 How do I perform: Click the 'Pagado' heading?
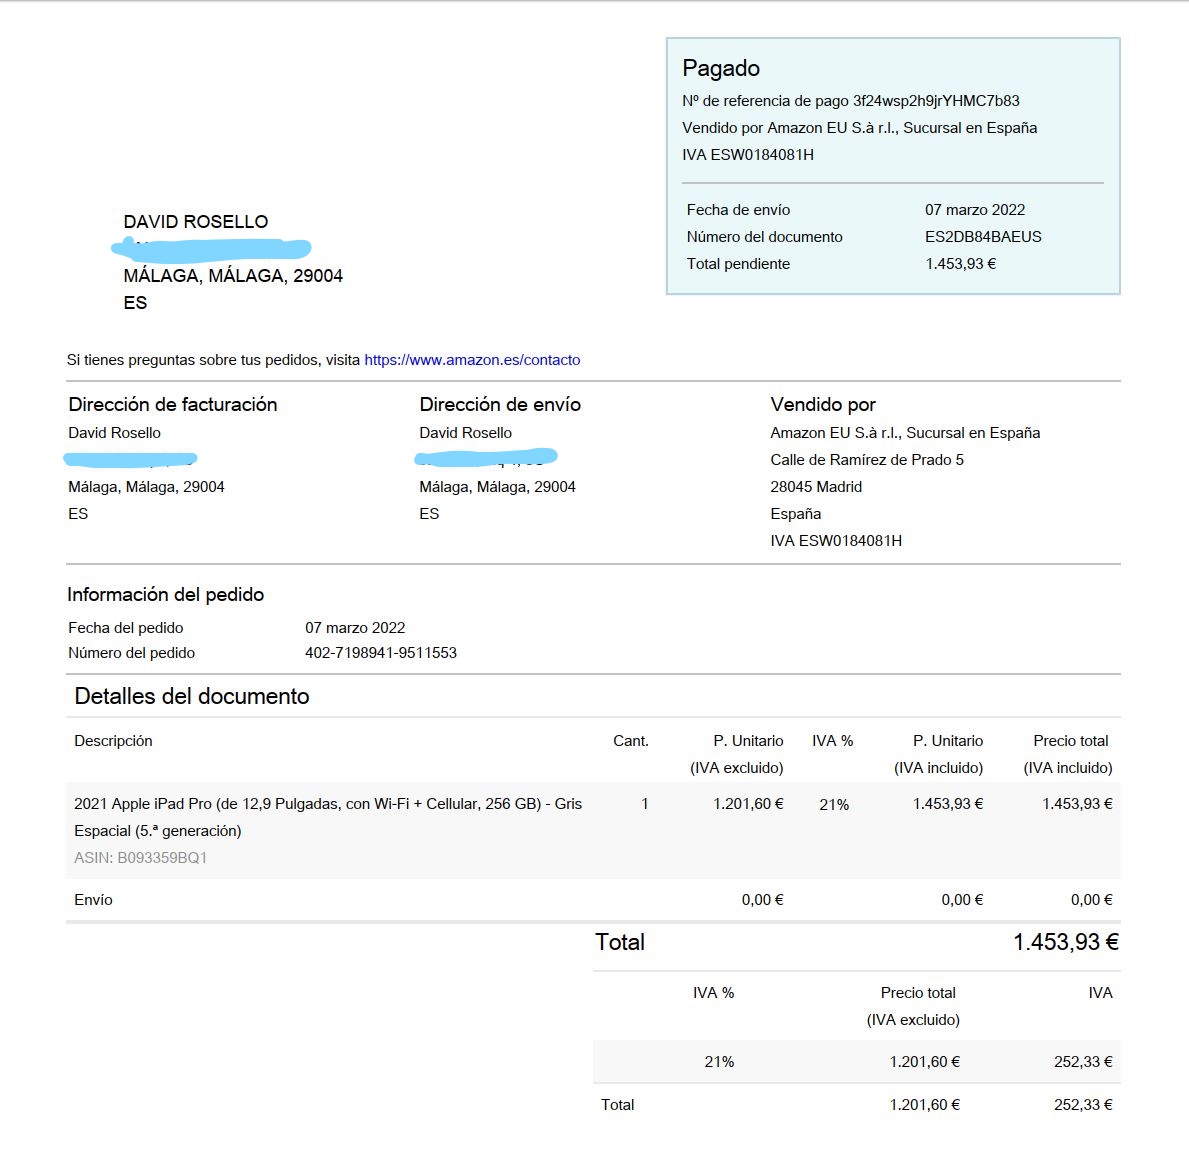click(720, 69)
